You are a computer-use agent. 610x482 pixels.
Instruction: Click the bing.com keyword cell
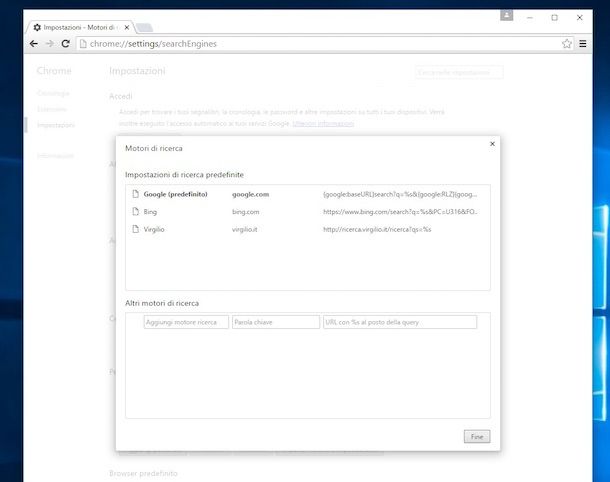click(x=245, y=212)
